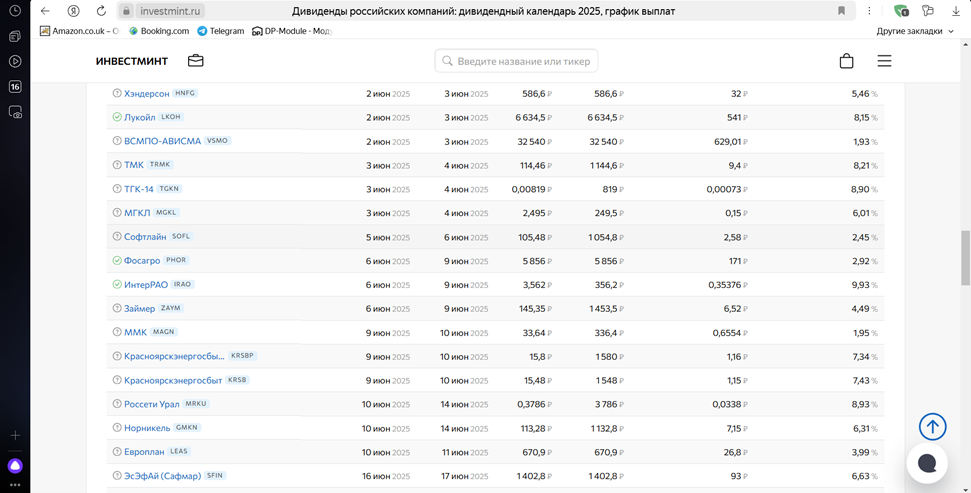Open sidebar more options dots
Viewport: 971px width, 493px height.
point(15,485)
